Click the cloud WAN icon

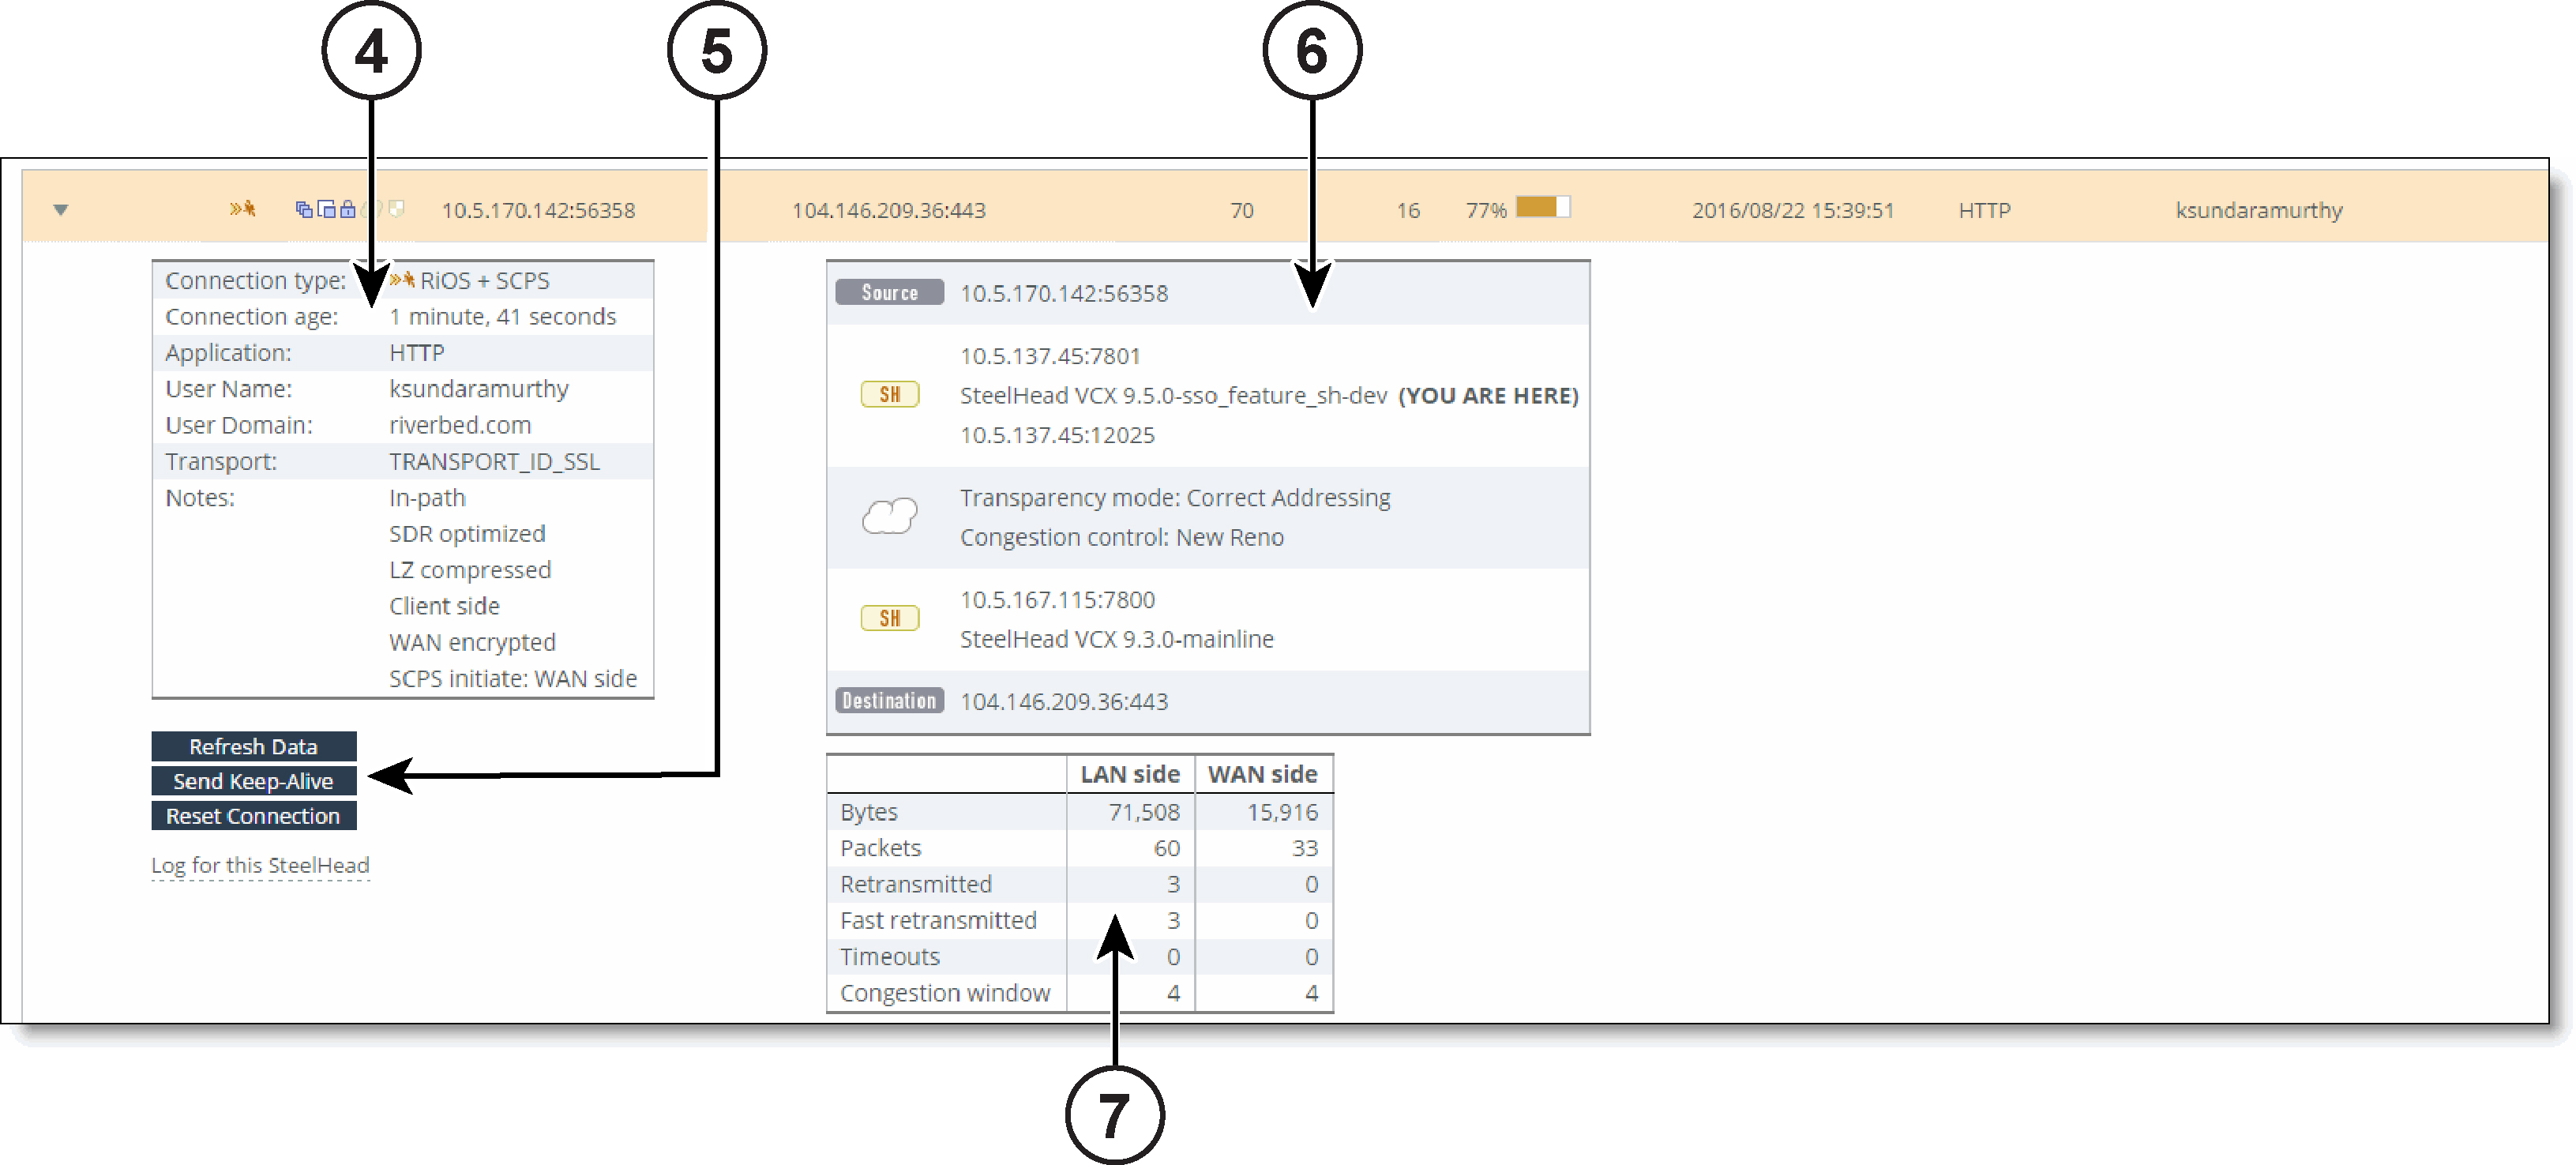[x=889, y=516]
